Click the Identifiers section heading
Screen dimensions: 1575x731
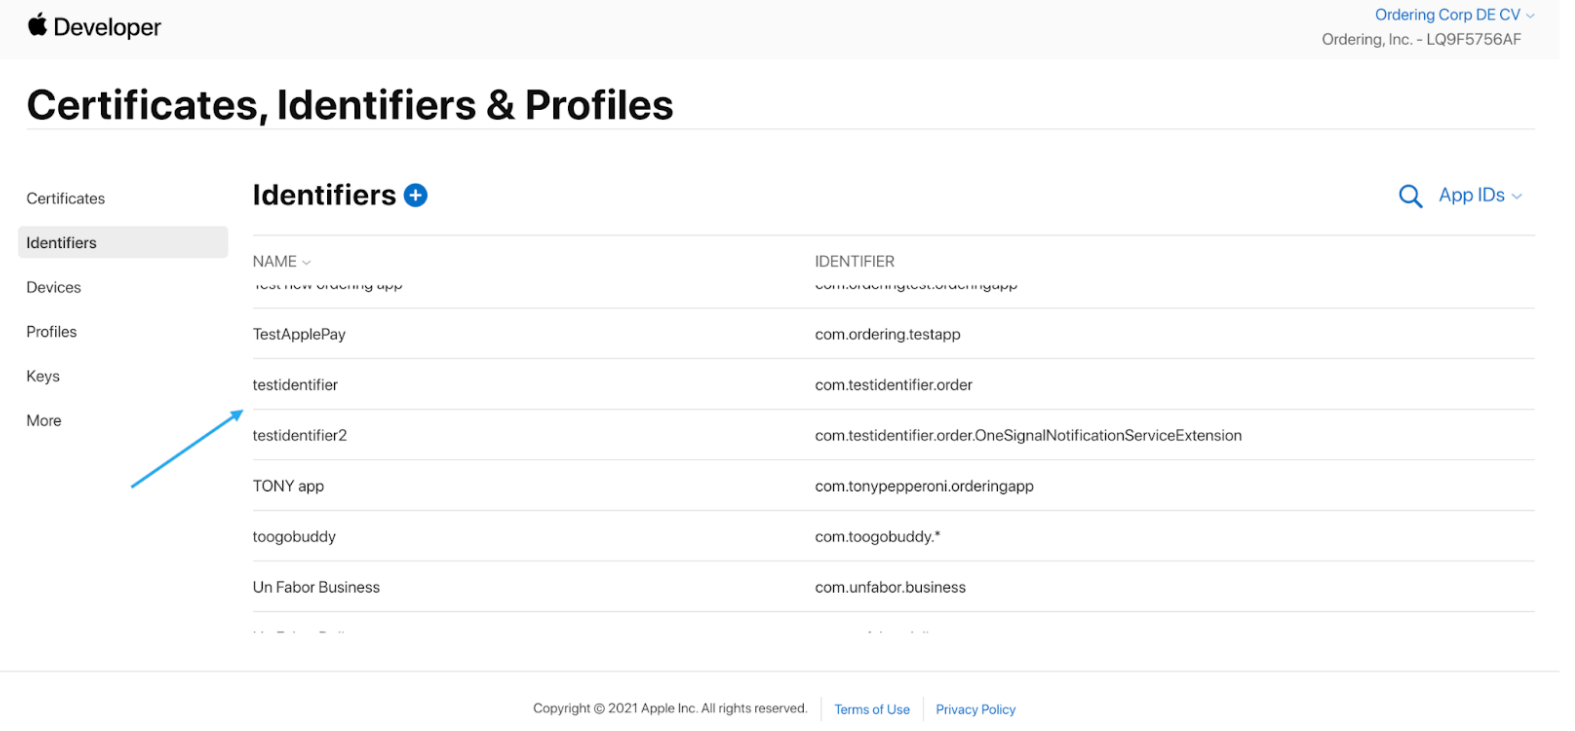click(x=324, y=195)
